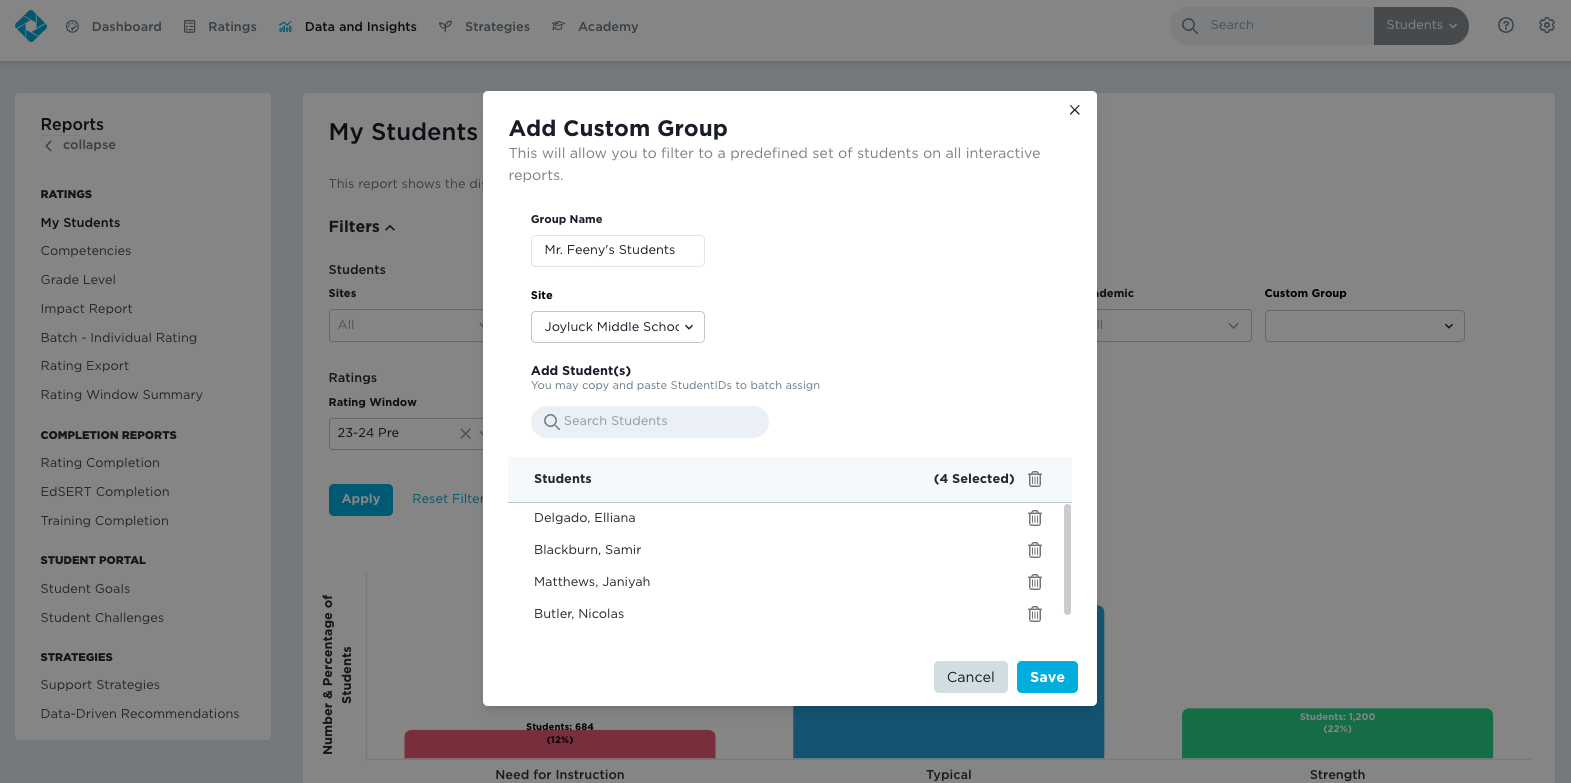Click the app logo in top-left corner
Screen dimensions: 1571x783
pos(31,26)
